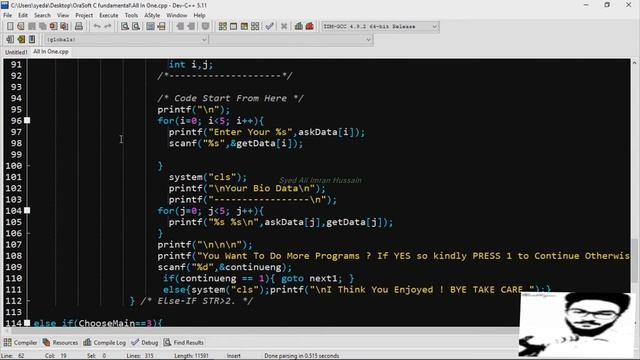The image size is (640, 360).
Task: Open the Search menu
Action: (42, 15)
